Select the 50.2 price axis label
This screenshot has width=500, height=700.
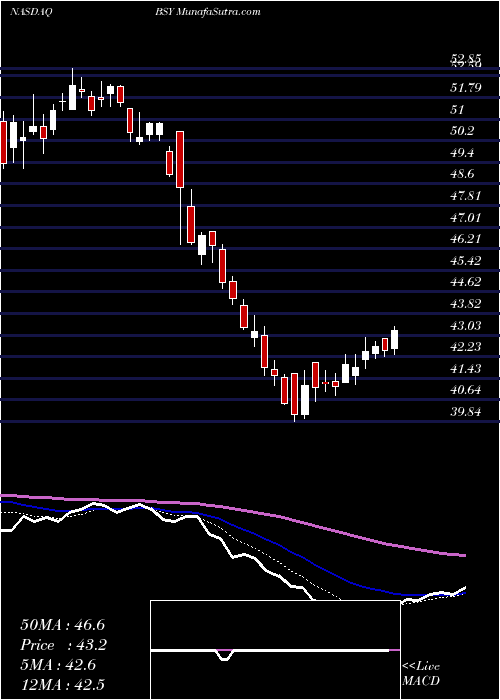click(x=462, y=131)
